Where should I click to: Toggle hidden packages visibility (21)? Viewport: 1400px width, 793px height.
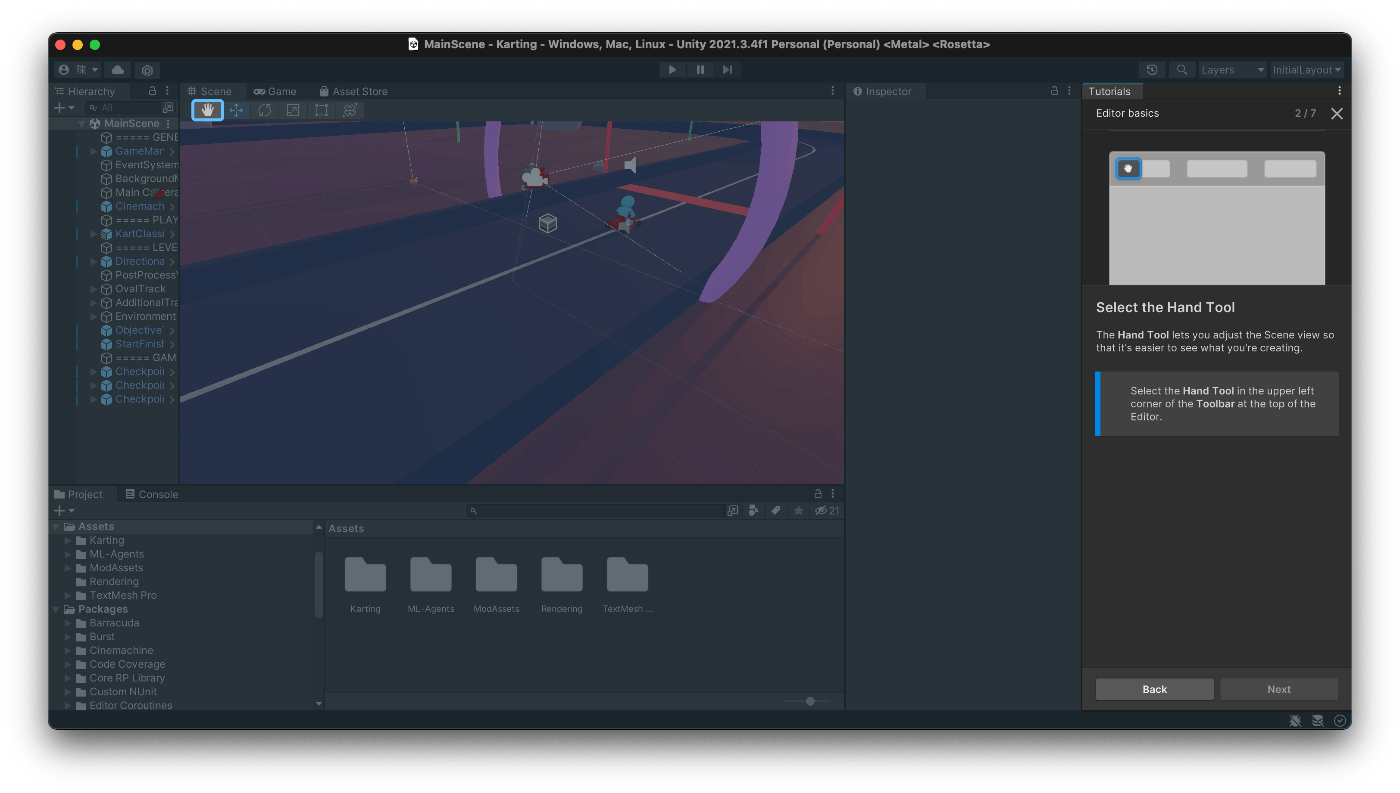coord(827,510)
